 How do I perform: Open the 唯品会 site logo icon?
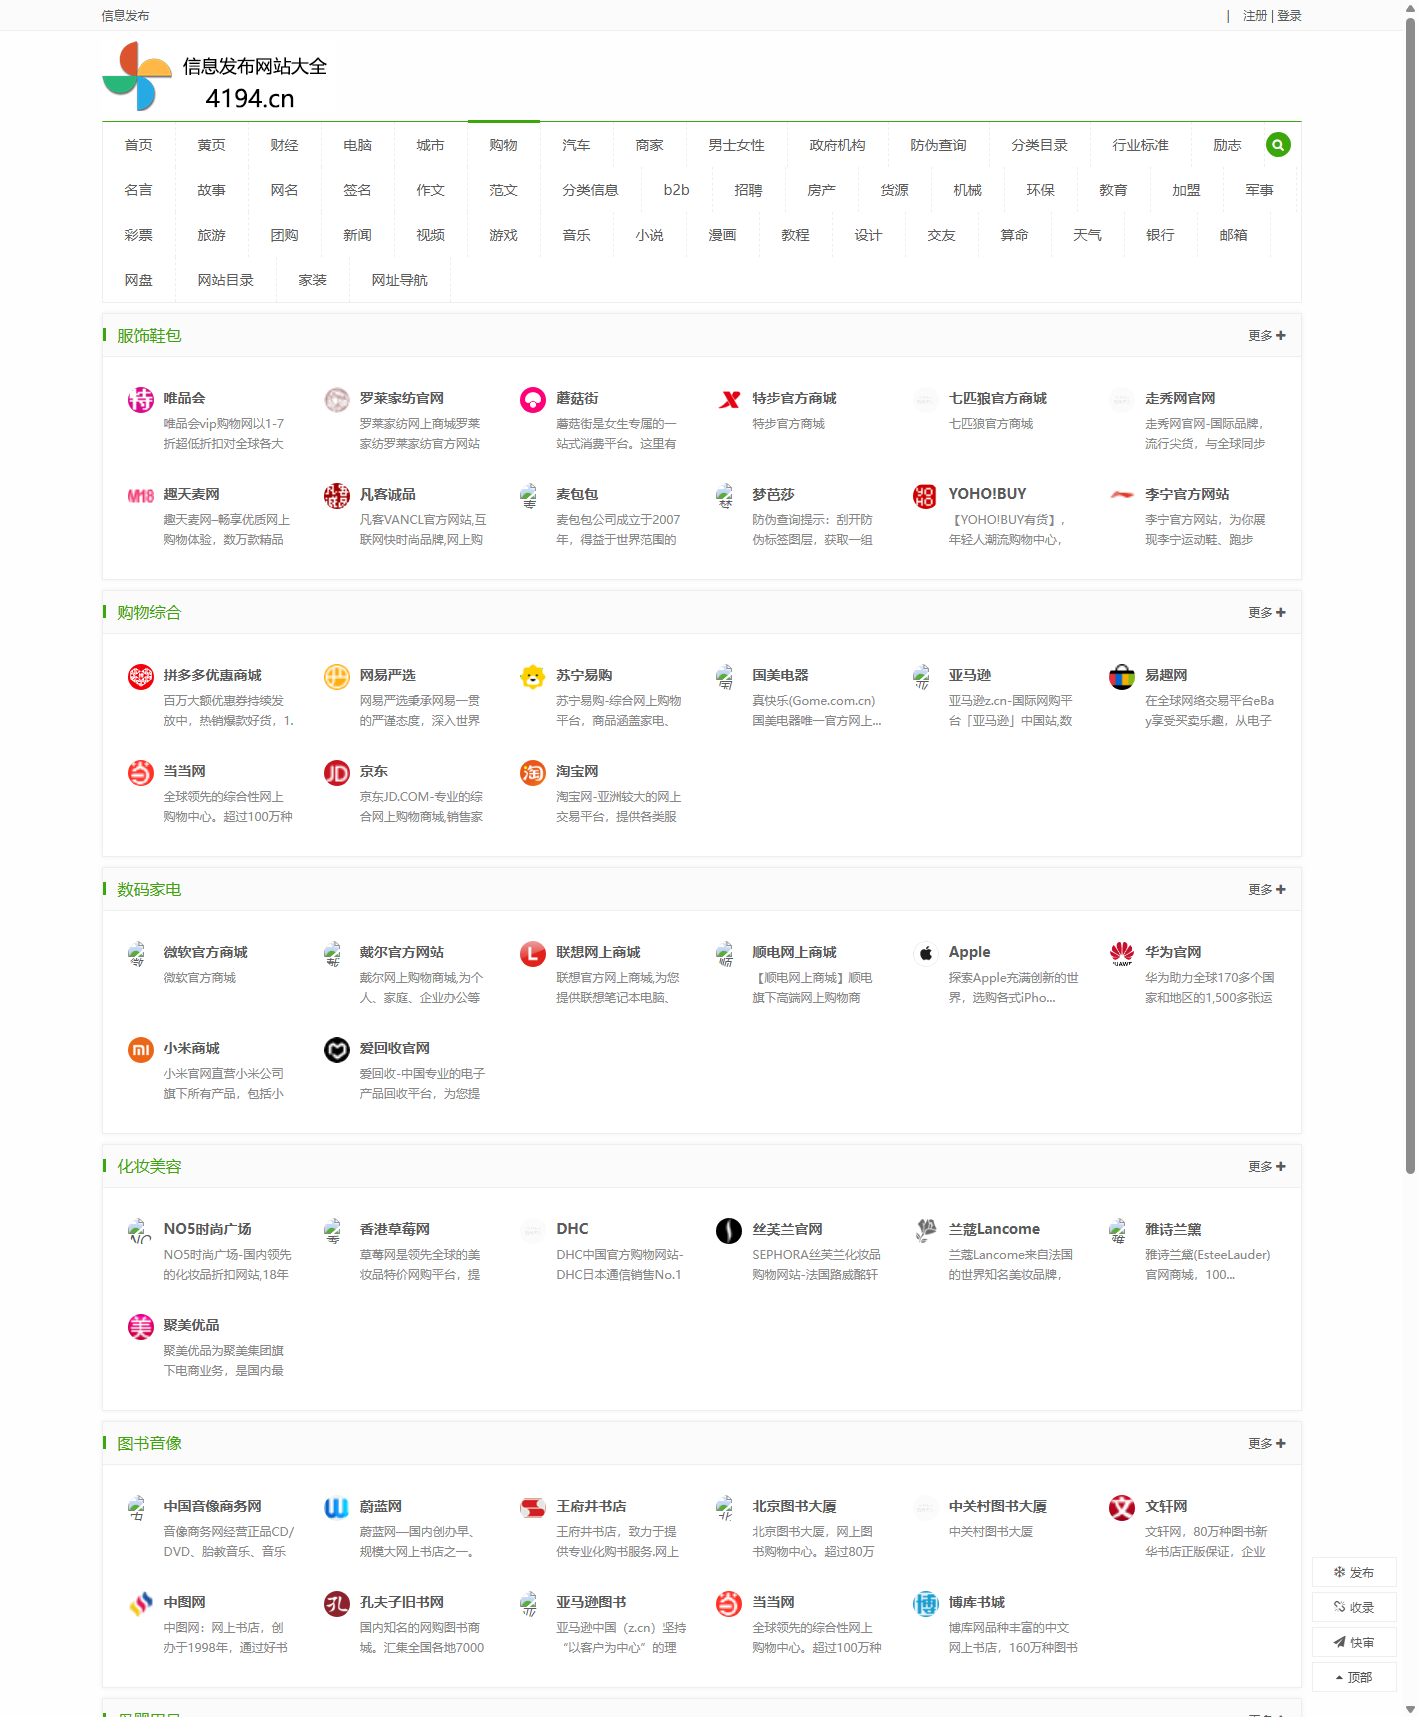(141, 400)
